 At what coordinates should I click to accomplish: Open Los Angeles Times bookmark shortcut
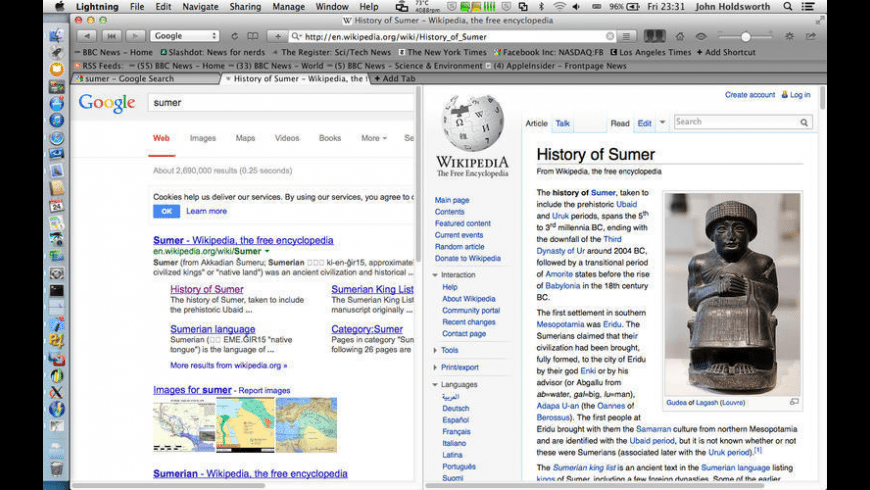pos(651,52)
